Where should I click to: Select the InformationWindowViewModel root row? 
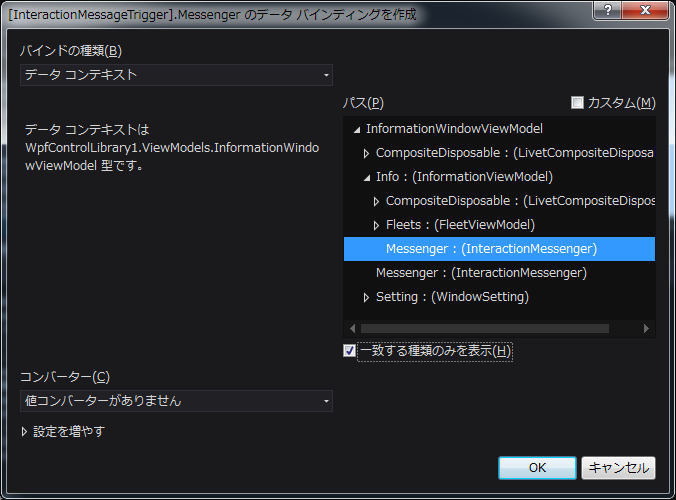pyautogui.click(x=454, y=128)
